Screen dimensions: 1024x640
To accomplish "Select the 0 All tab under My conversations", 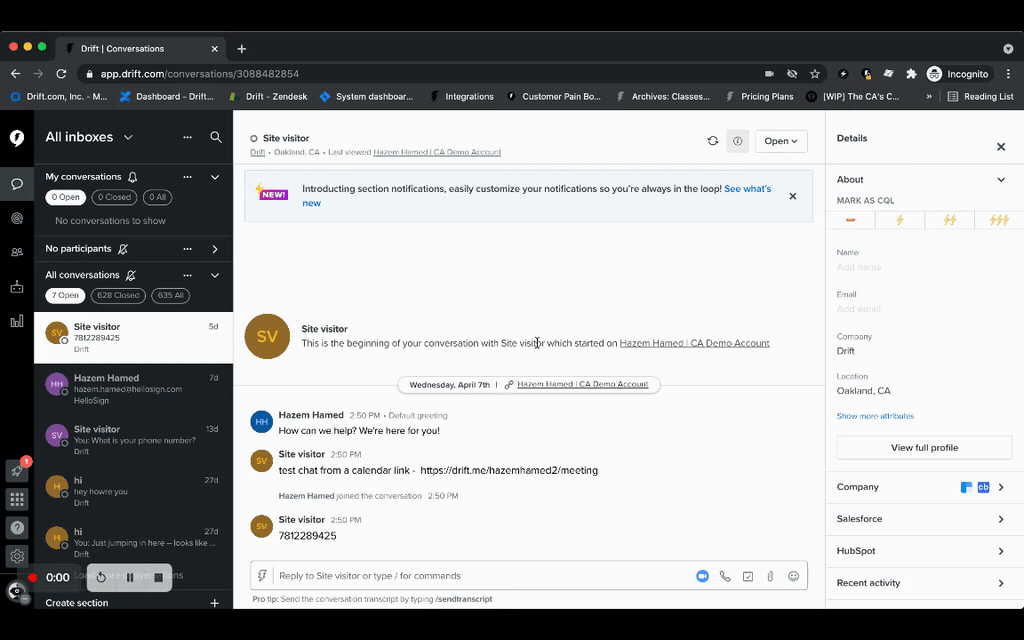I will click(157, 197).
